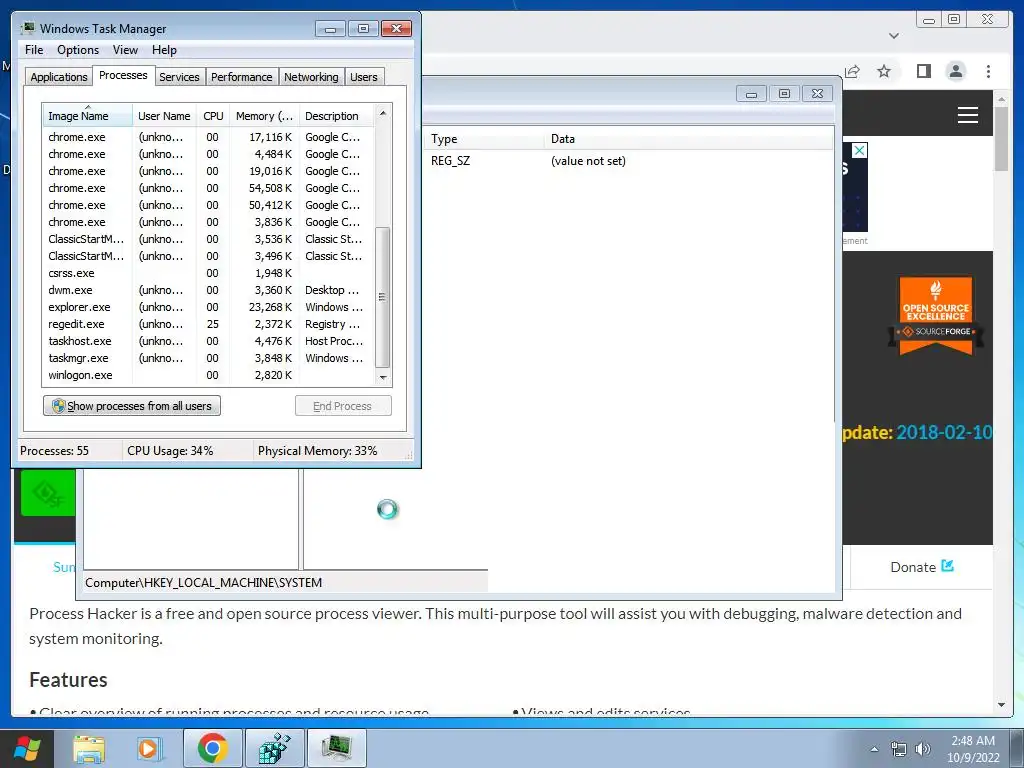The image size is (1024, 768).
Task: Select explorer.exe process row
Action: 208,307
